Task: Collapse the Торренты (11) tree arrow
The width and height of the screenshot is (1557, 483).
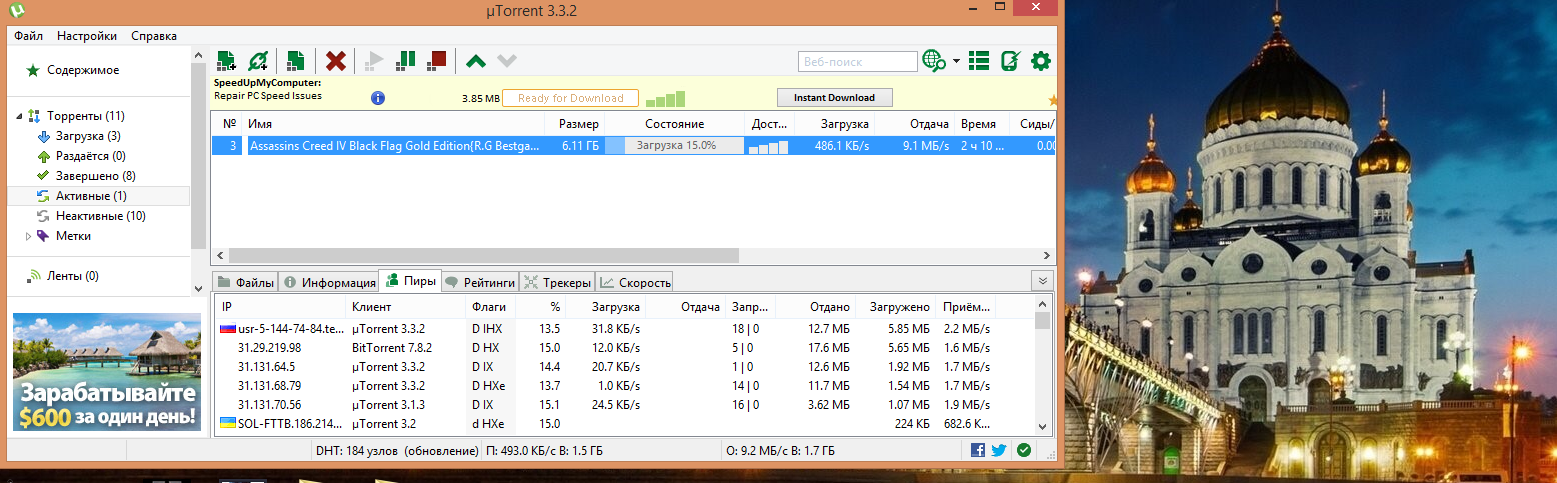Action: pos(19,116)
